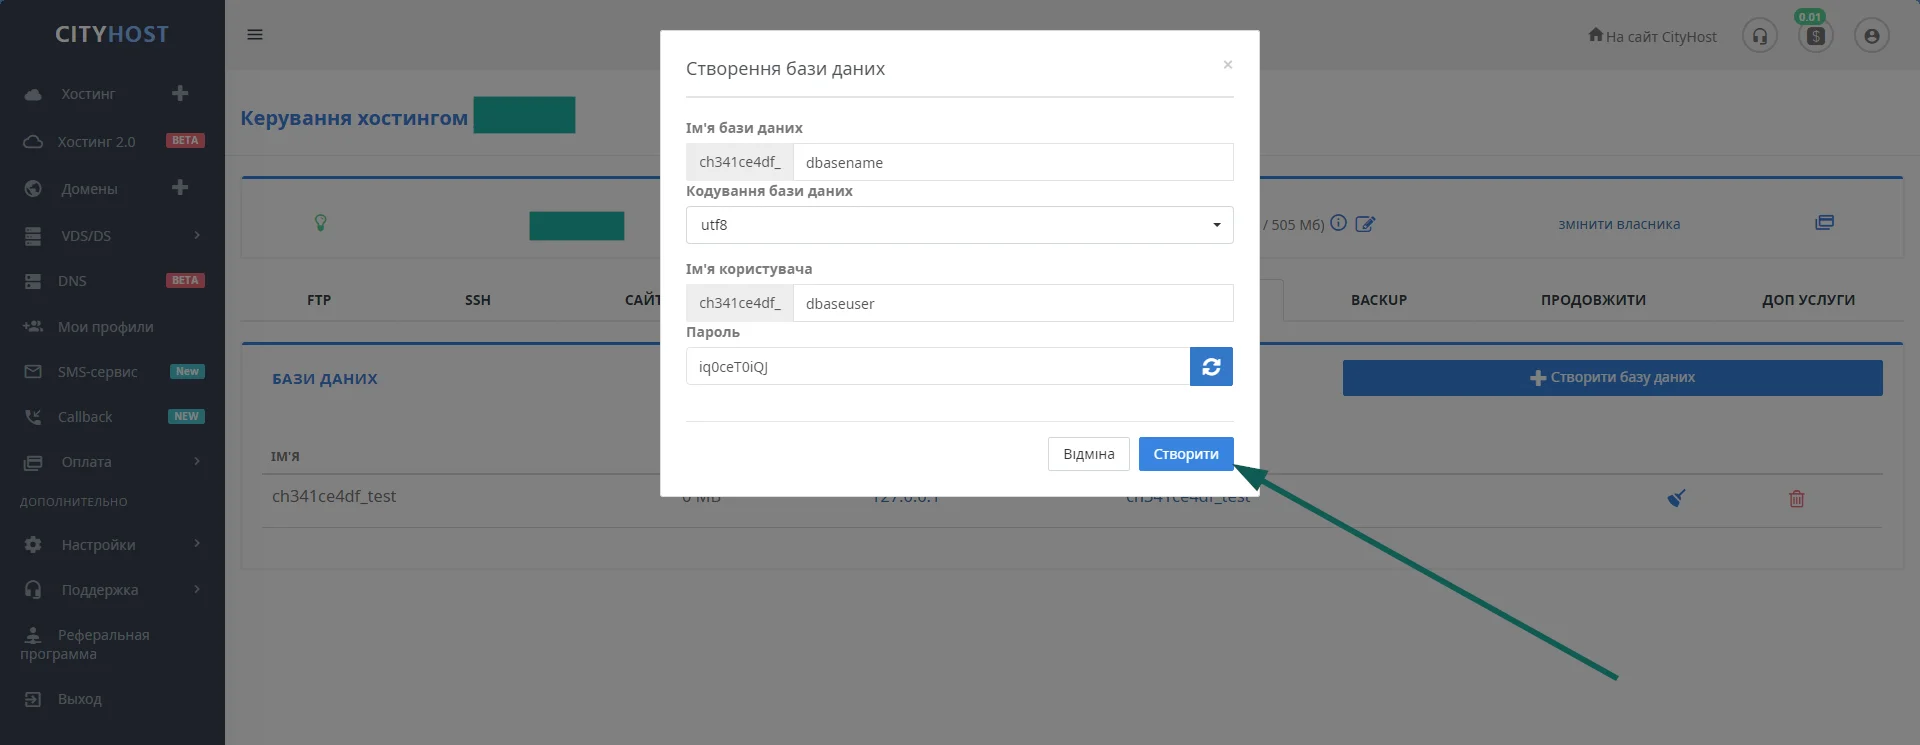Viewport: 1920px width, 745px height.
Task: Click the змінити власника link
Action: 1619,224
